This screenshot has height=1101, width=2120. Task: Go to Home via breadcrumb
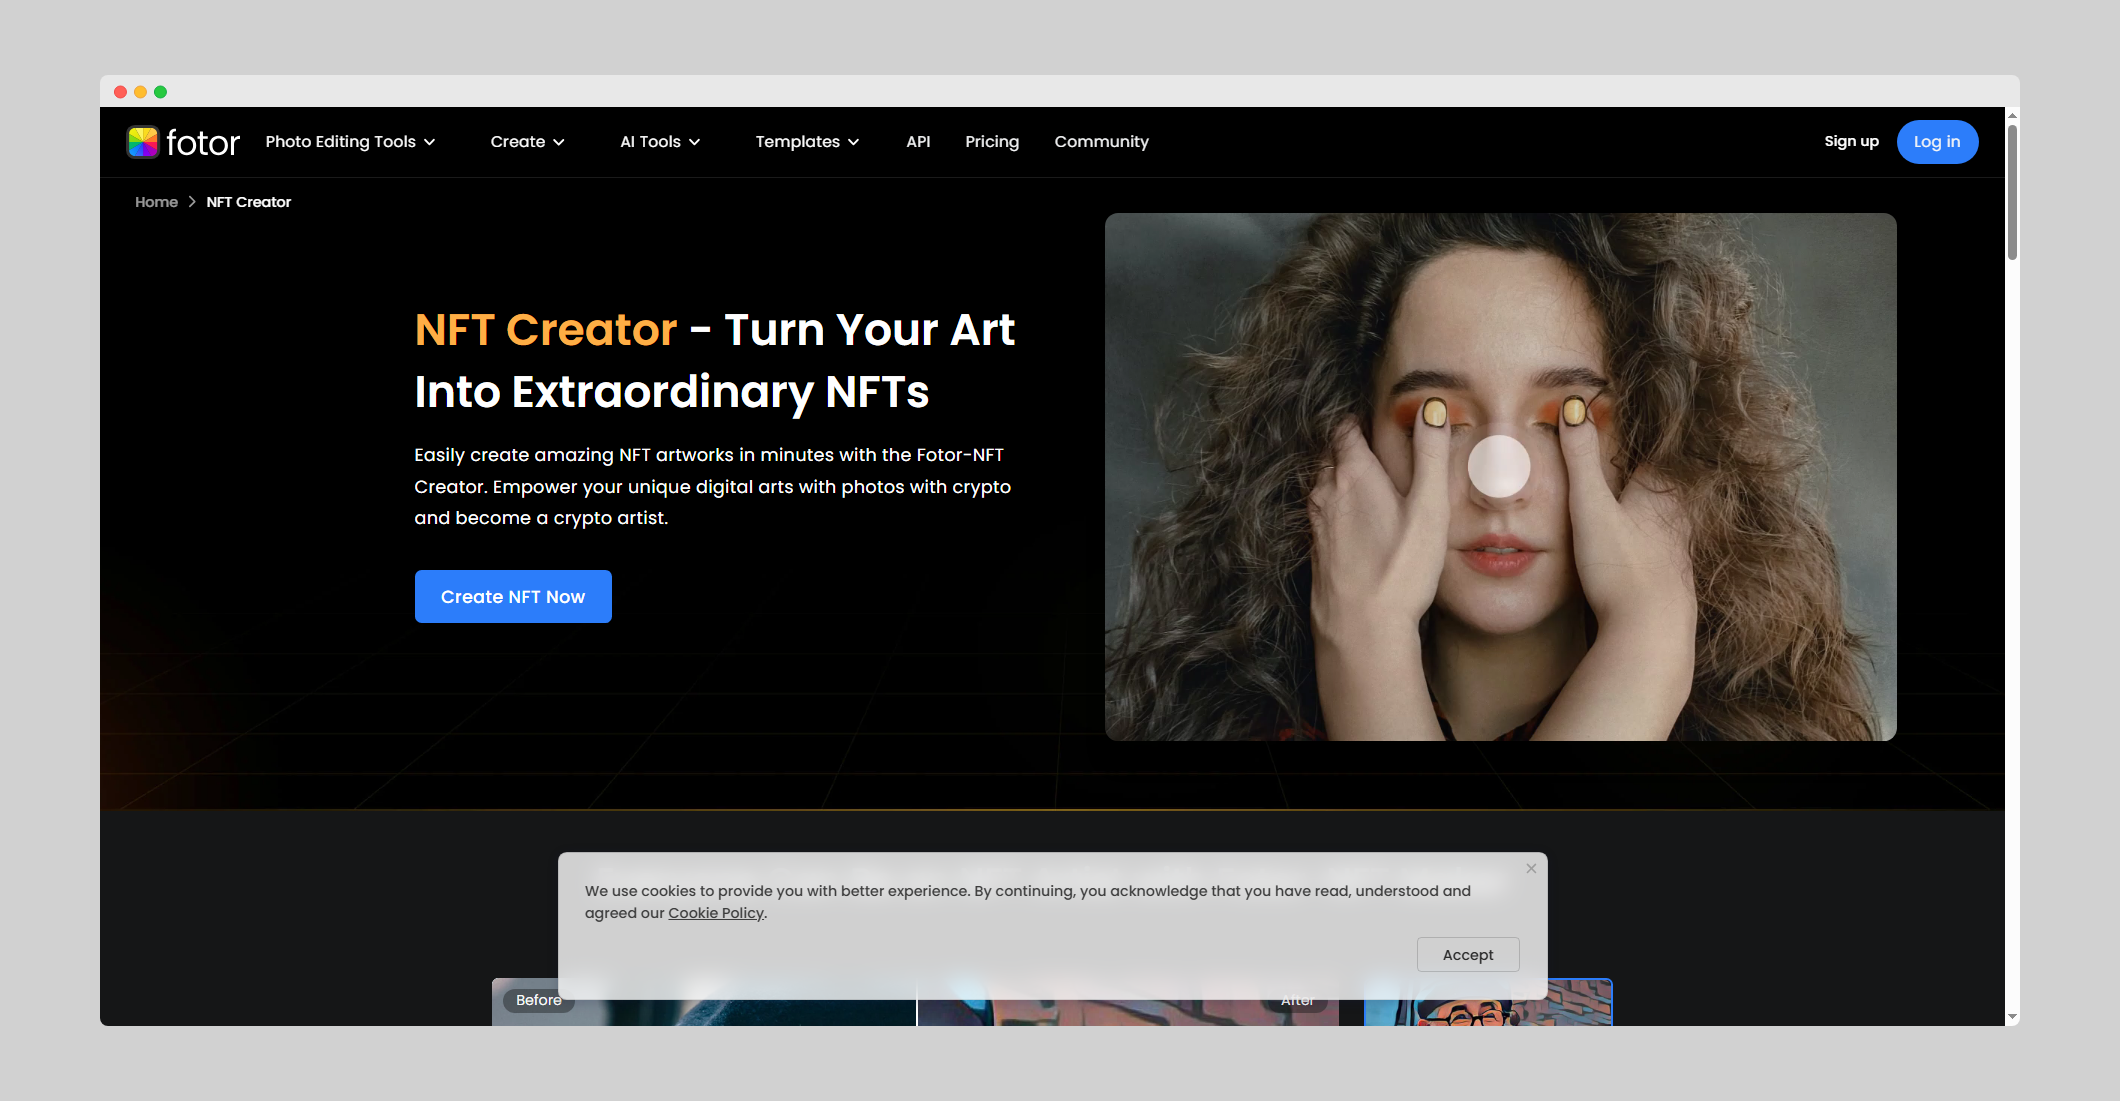(x=156, y=202)
